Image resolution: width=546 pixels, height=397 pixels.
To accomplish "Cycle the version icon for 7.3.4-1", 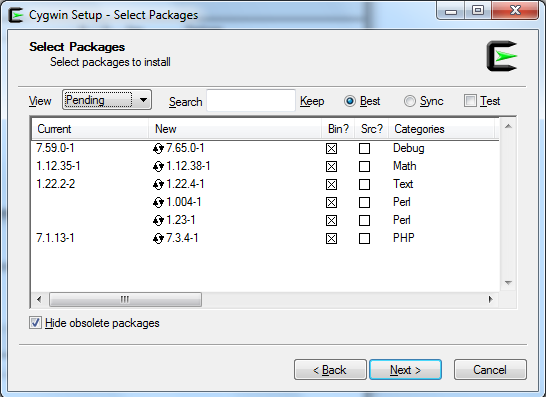I will pyautogui.click(x=158, y=239).
